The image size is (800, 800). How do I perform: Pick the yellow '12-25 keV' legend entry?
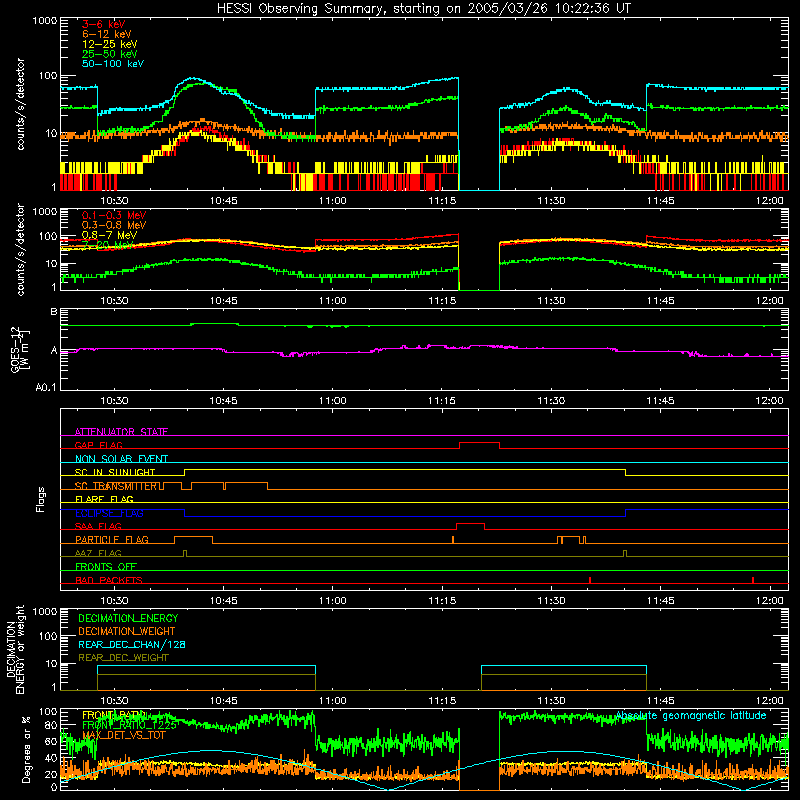(x=109, y=44)
